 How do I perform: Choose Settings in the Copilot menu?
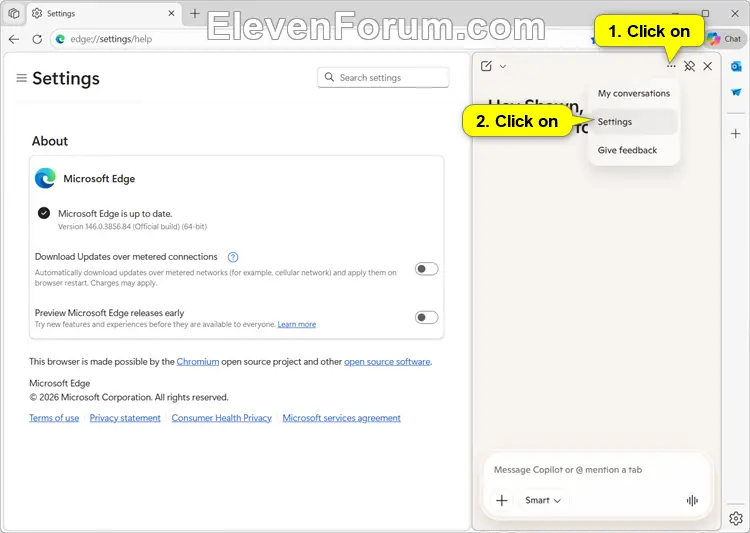pyautogui.click(x=634, y=122)
